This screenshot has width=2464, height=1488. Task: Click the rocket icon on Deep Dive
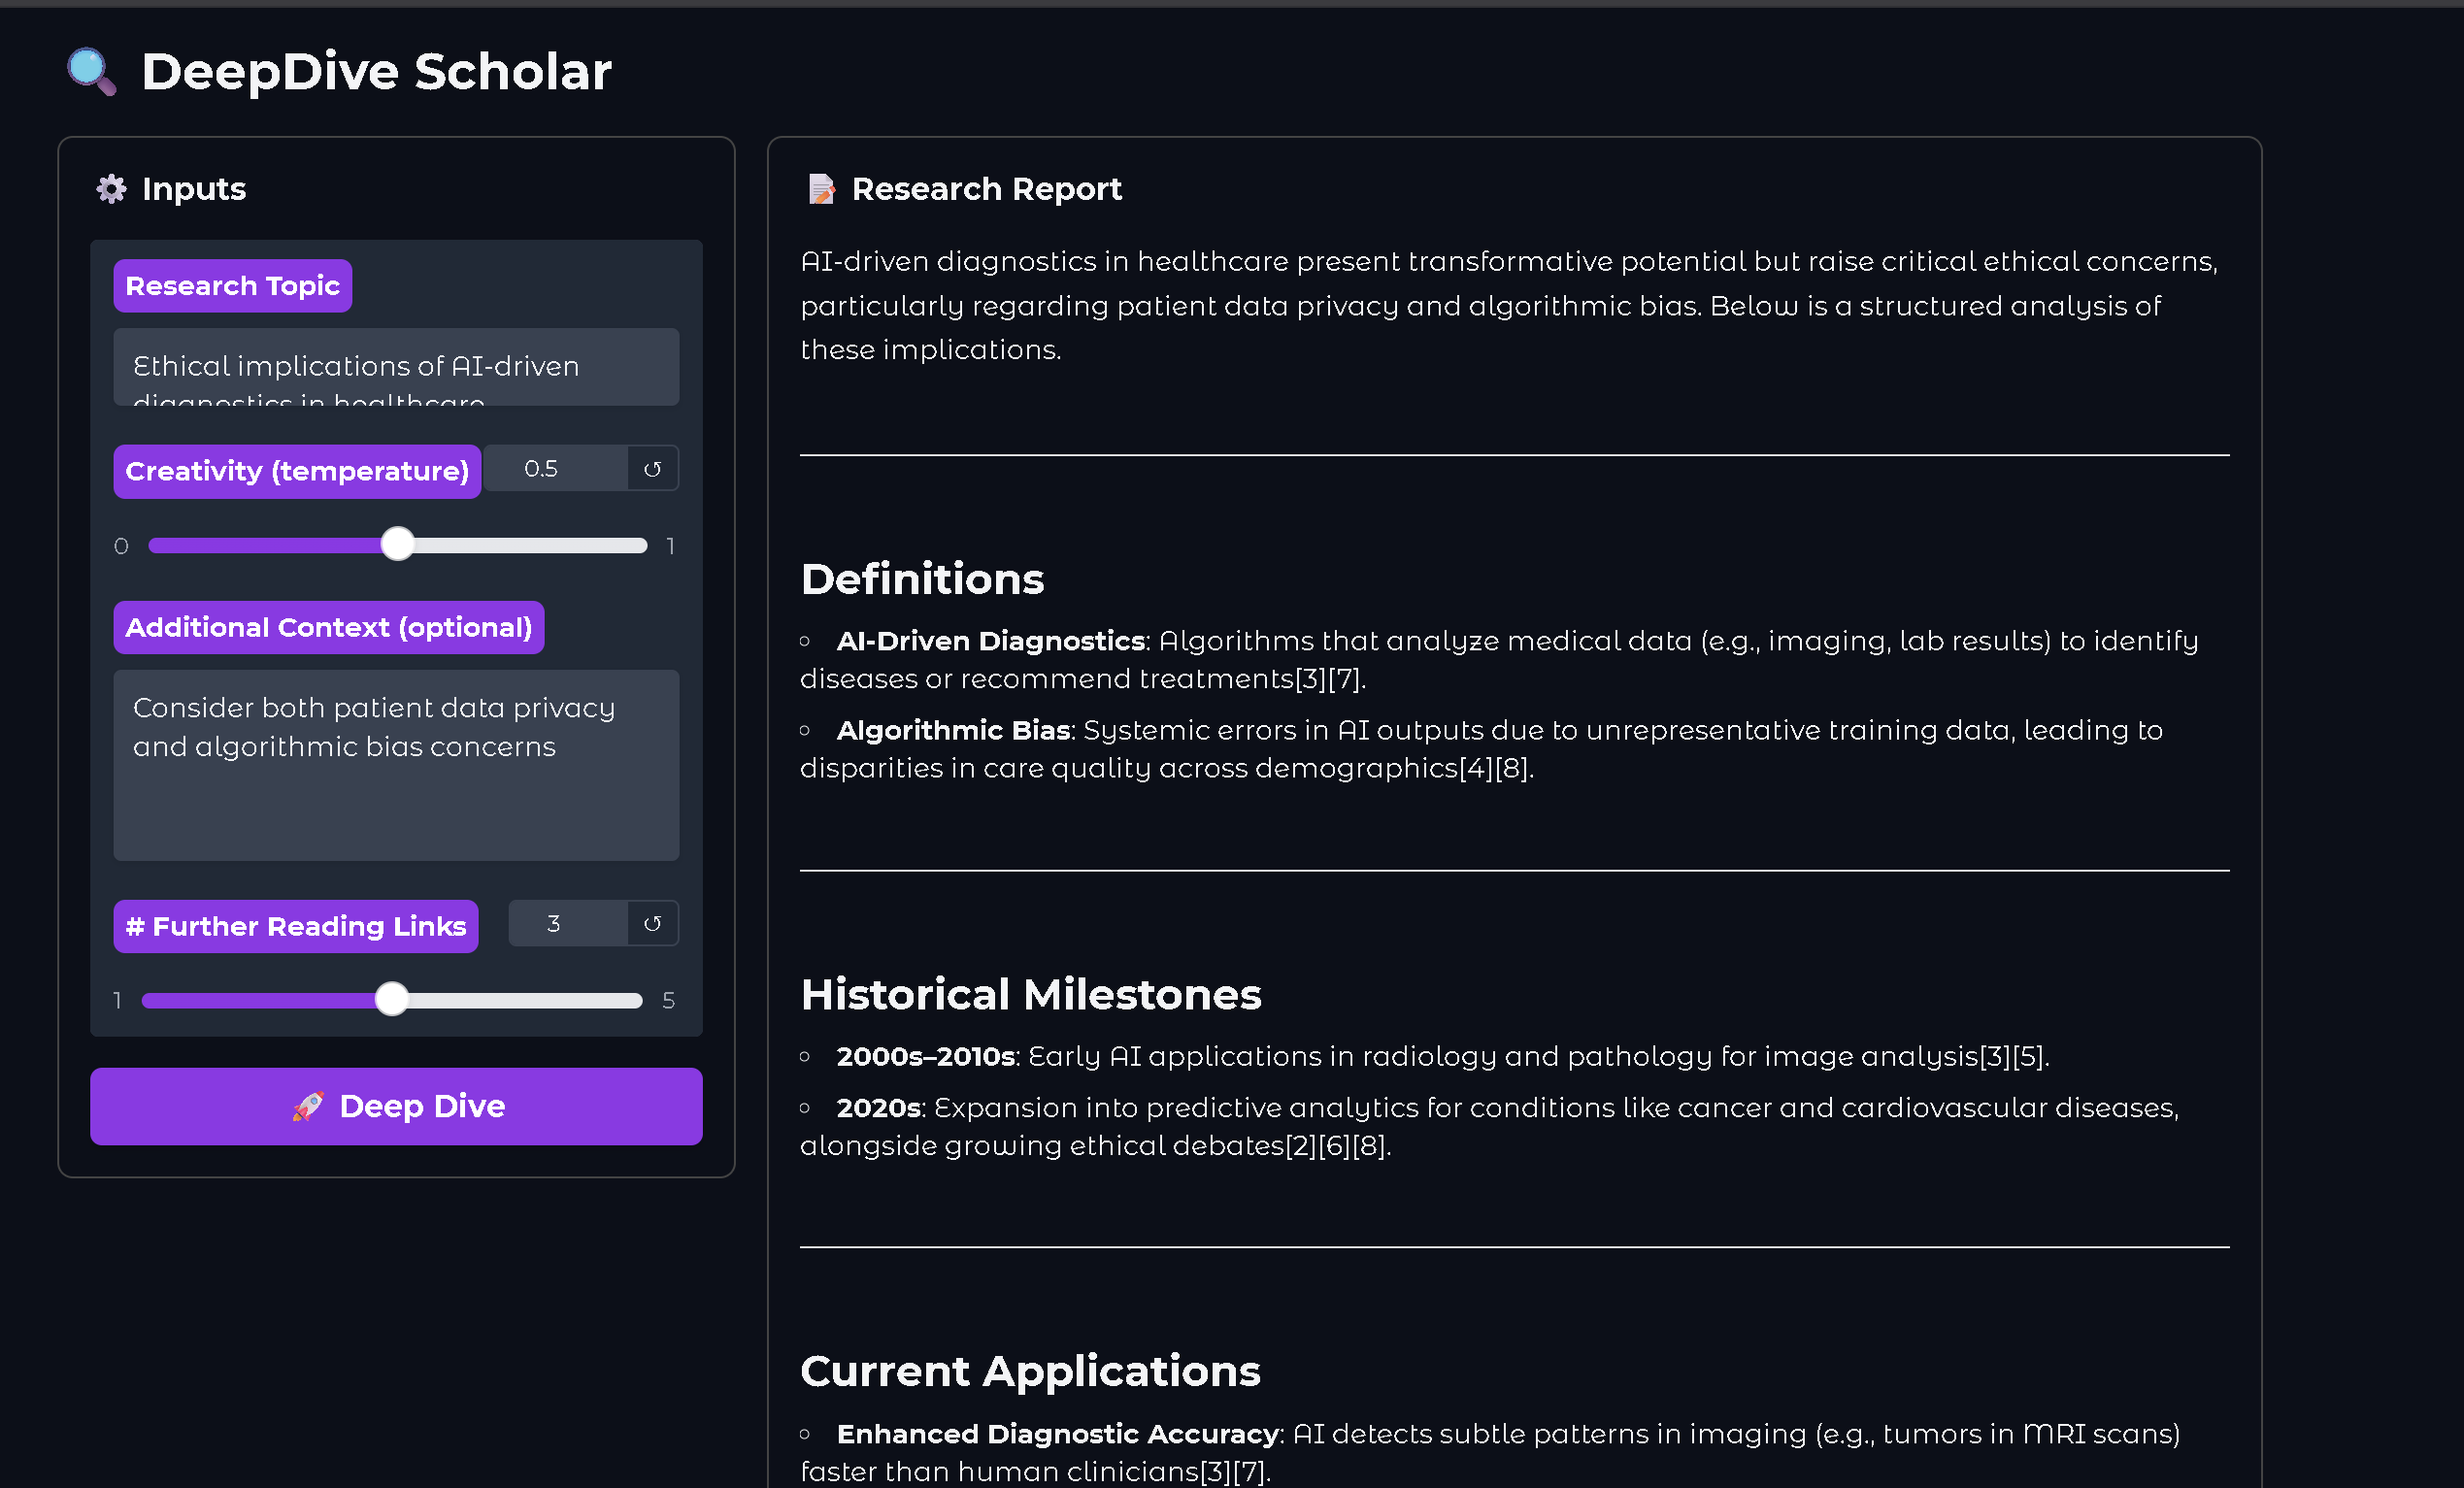(308, 1106)
